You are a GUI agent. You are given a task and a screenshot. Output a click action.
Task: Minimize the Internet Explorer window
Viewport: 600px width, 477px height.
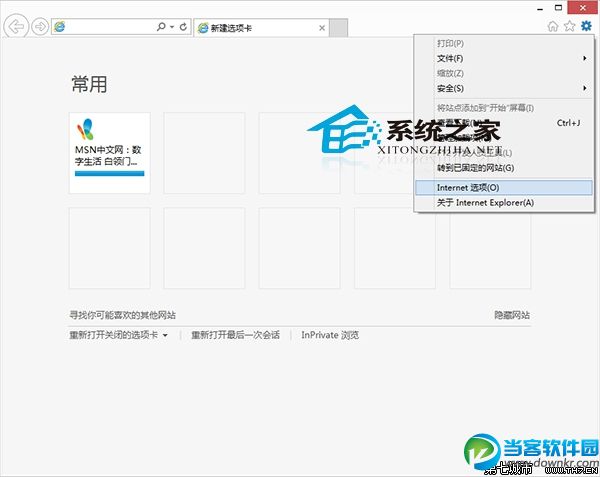[540, 8]
